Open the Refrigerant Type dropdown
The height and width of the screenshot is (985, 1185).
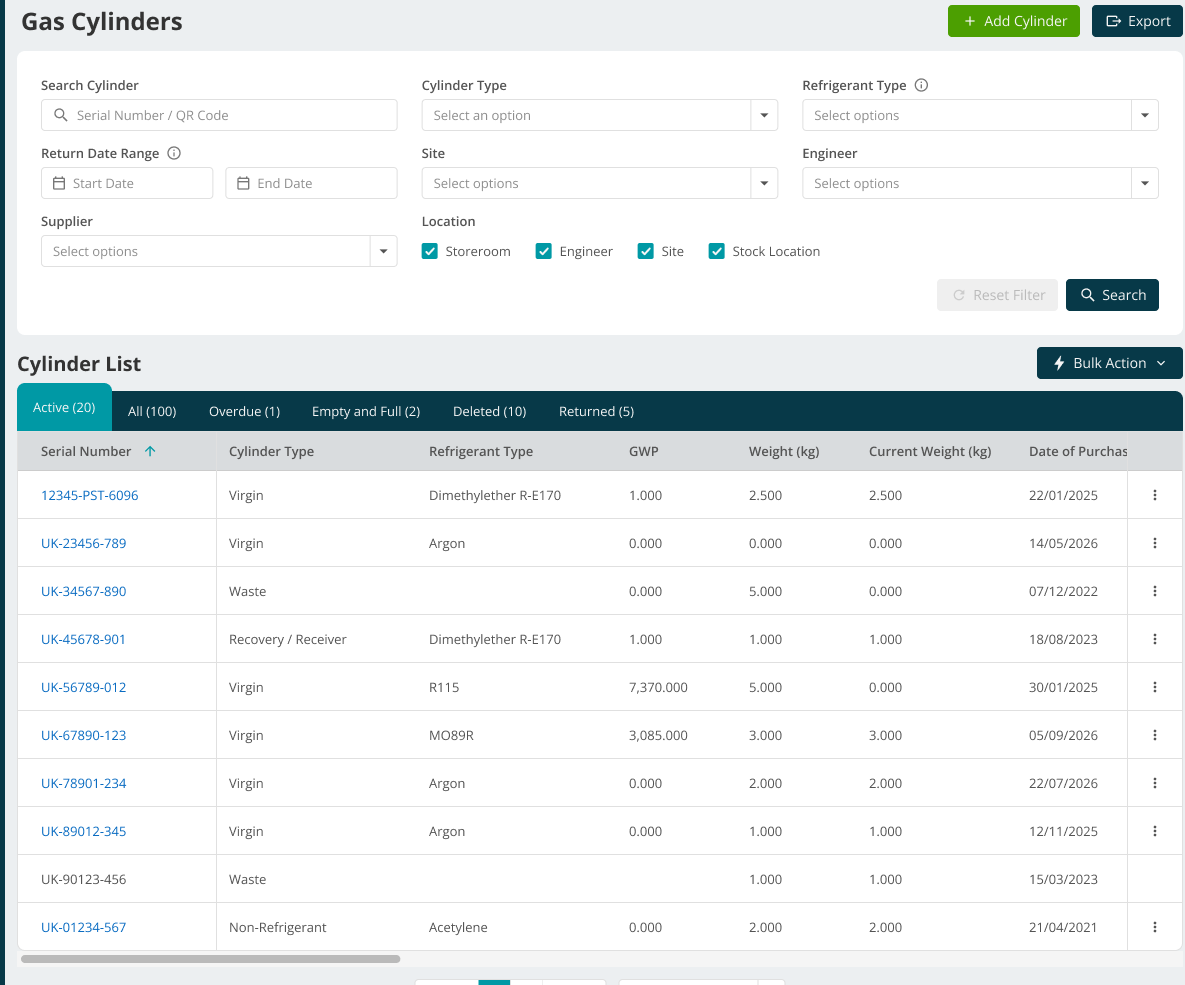coord(980,115)
